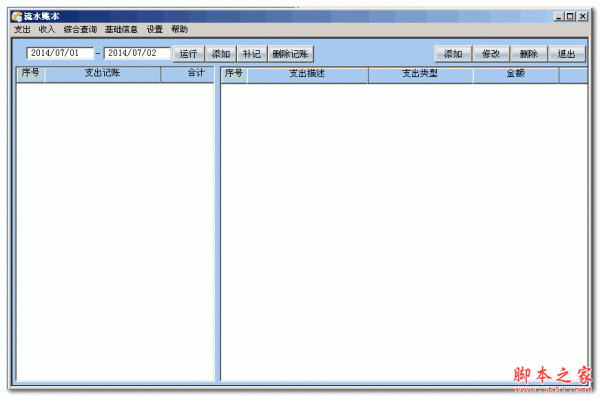Click the 流水账本 app icon in title bar

[x=17, y=16]
